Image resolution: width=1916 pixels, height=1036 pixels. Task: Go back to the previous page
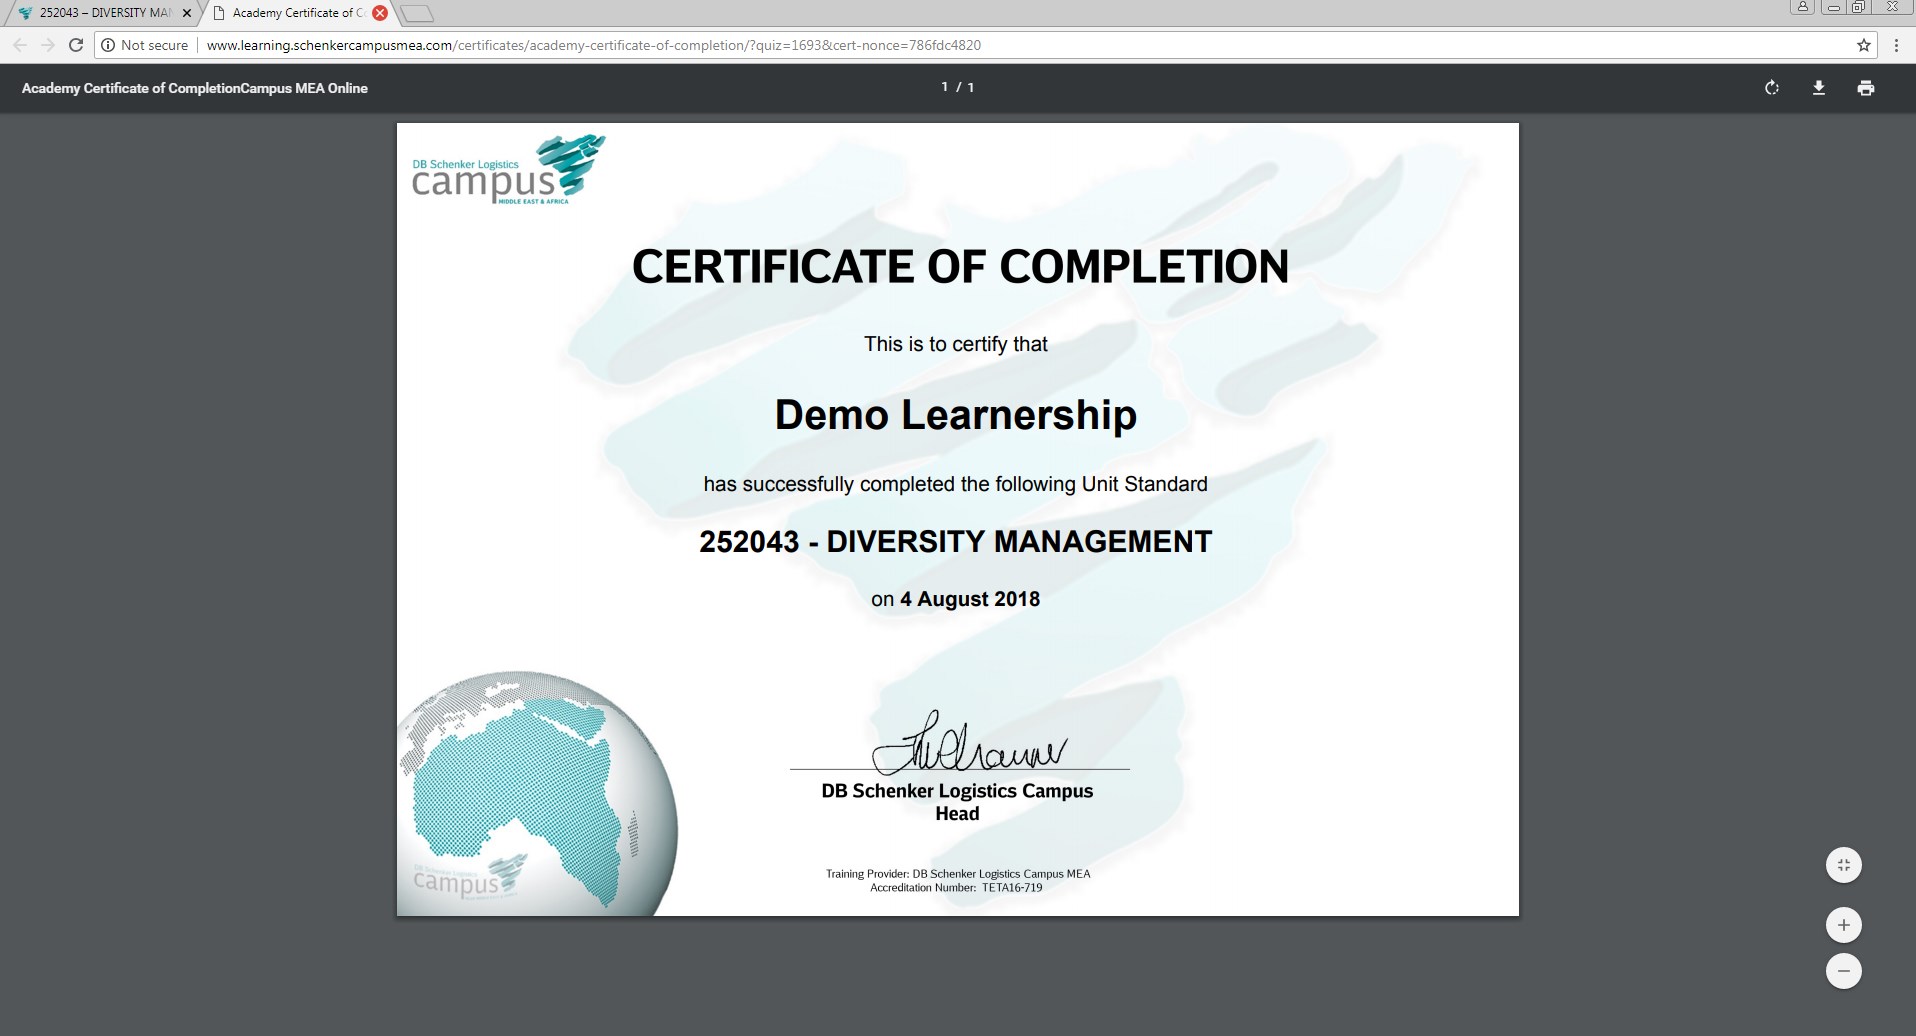coord(20,45)
